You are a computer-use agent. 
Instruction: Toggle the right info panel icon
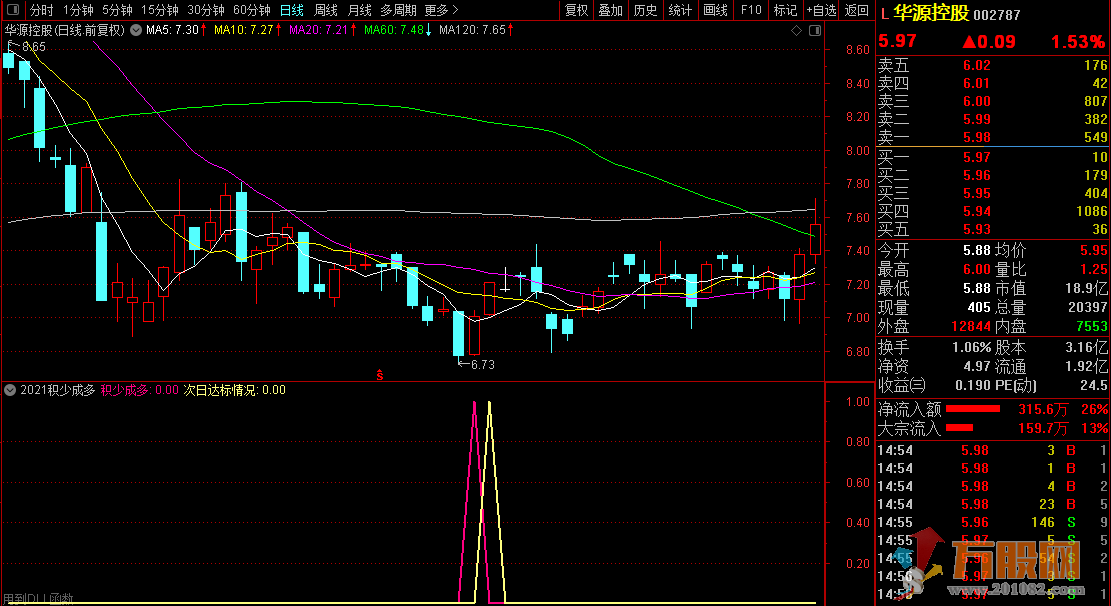coord(815,30)
